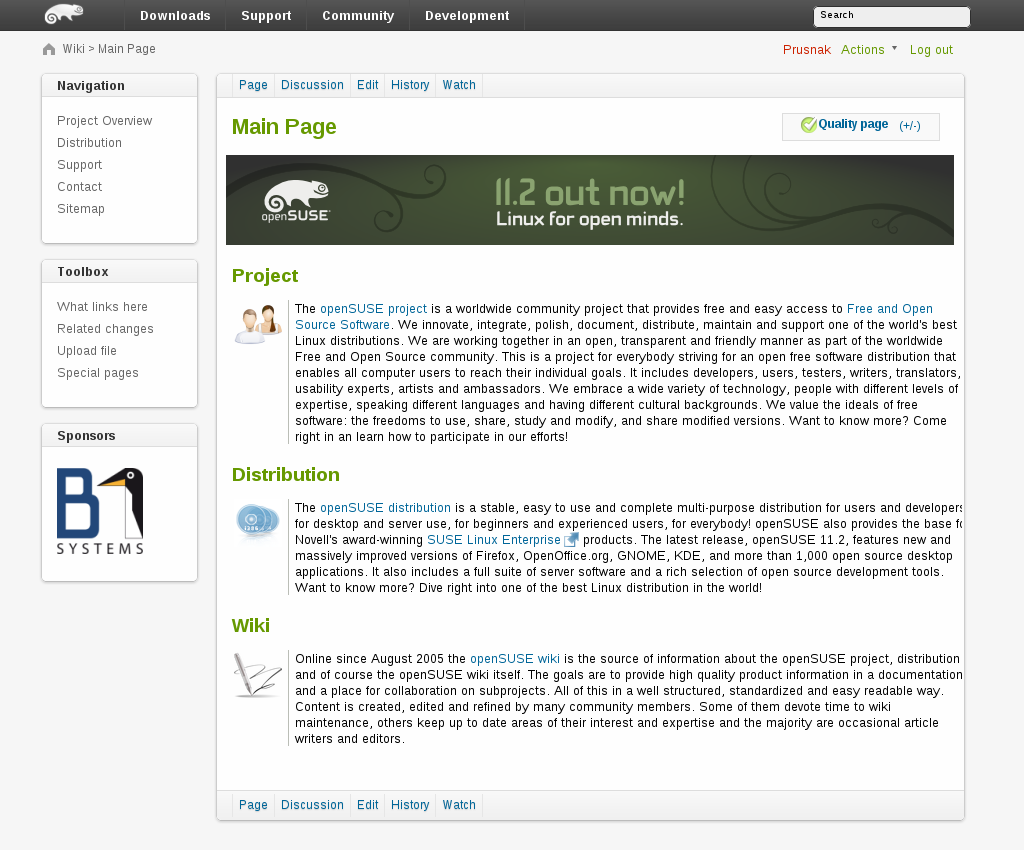Viewport: 1024px width, 850px height.
Task: Click the openSUSE chameleon logo in header
Action: (64, 14)
